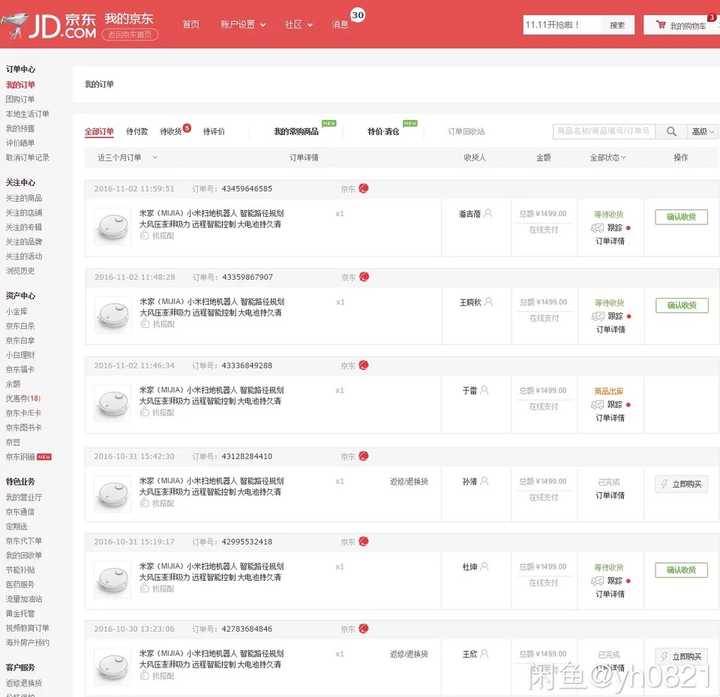The width and height of the screenshot is (720, 697).
Task: Click JD badge icon on order 43336849288
Action: coord(363,365)
